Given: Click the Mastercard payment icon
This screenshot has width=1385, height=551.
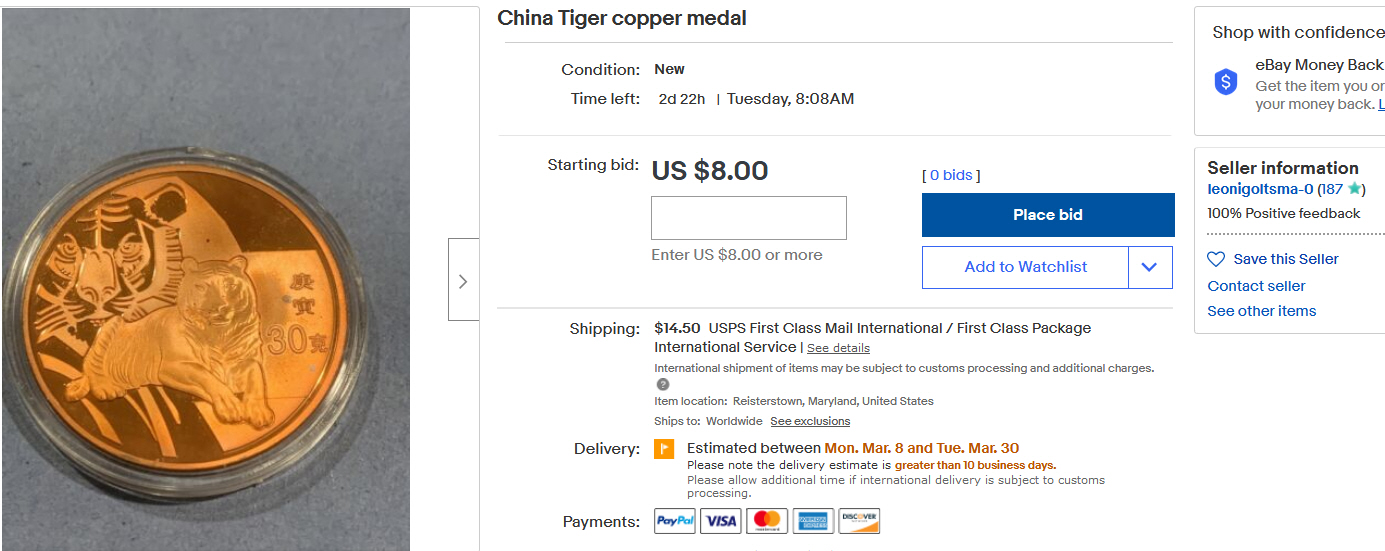Looking at the screenshot, I should (x=766, y=521).
